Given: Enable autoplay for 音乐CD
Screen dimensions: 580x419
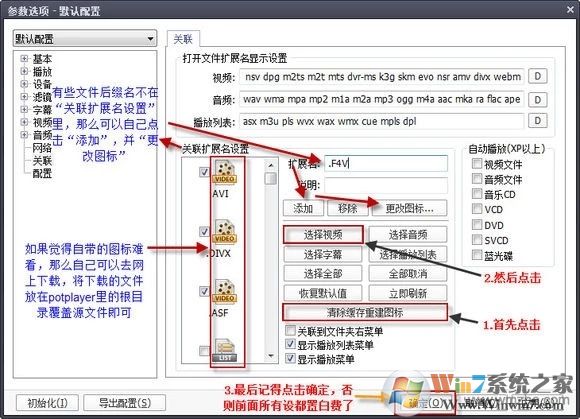Looking at the screenshot, I should [477, 194].
